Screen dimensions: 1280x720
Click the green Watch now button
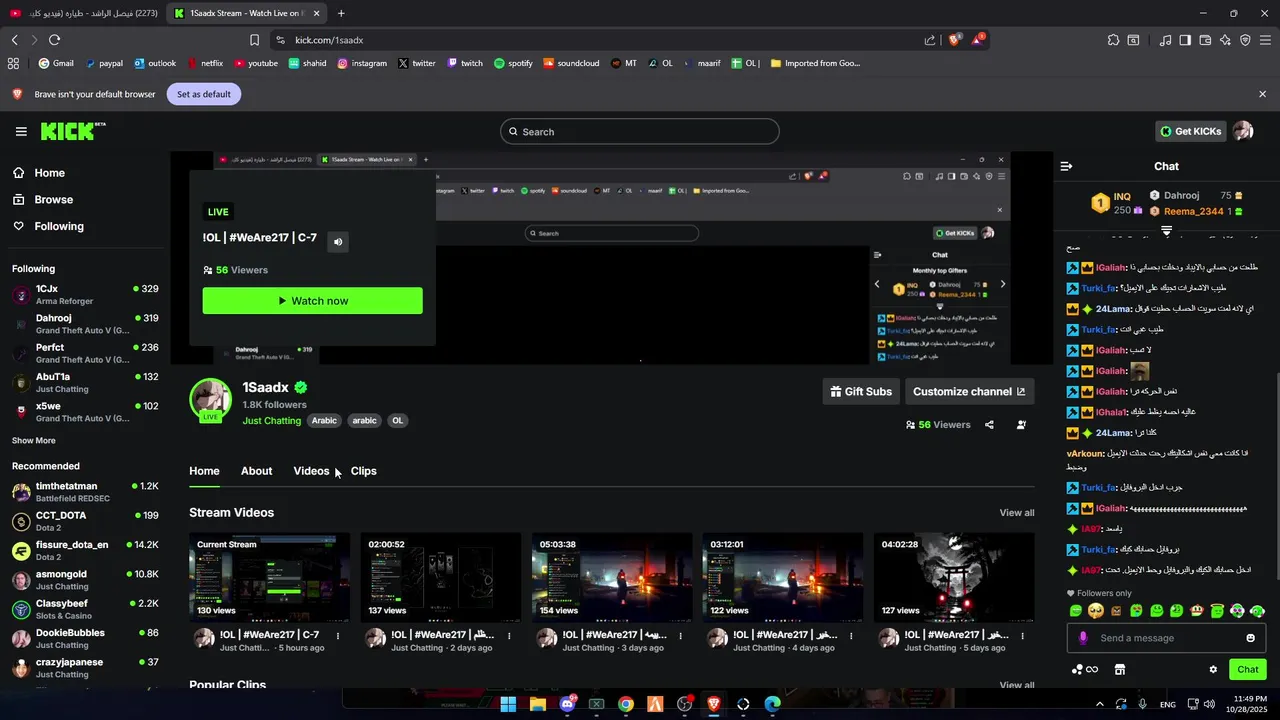(312, 301)
